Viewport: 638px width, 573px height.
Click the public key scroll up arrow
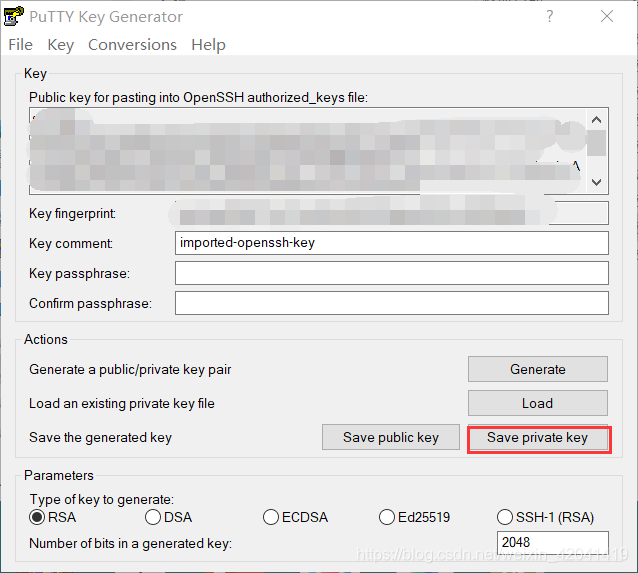pos(596,120)
